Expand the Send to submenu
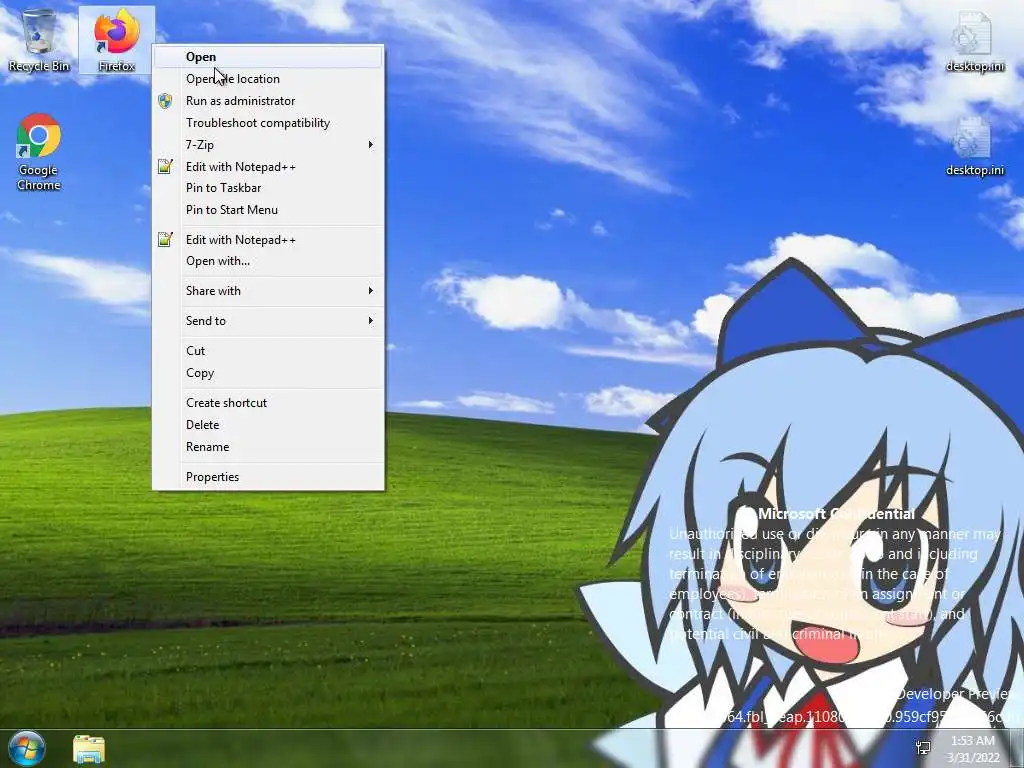This screenshot has height=768, width=1024. [268, 321]
